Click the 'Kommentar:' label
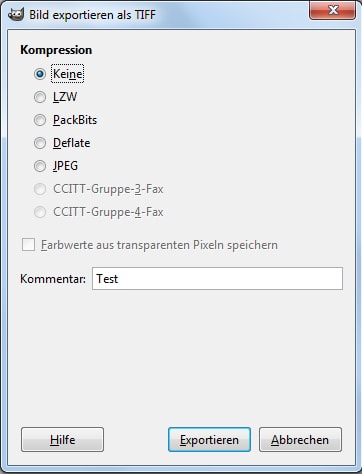 click(x=53, y=279)
